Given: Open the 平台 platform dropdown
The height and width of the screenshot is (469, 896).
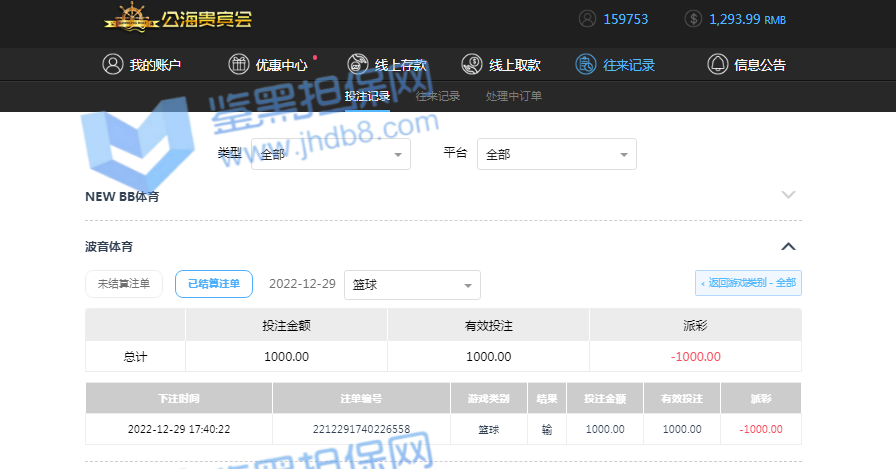Looking at the screenshot, I should click(556, 154).
